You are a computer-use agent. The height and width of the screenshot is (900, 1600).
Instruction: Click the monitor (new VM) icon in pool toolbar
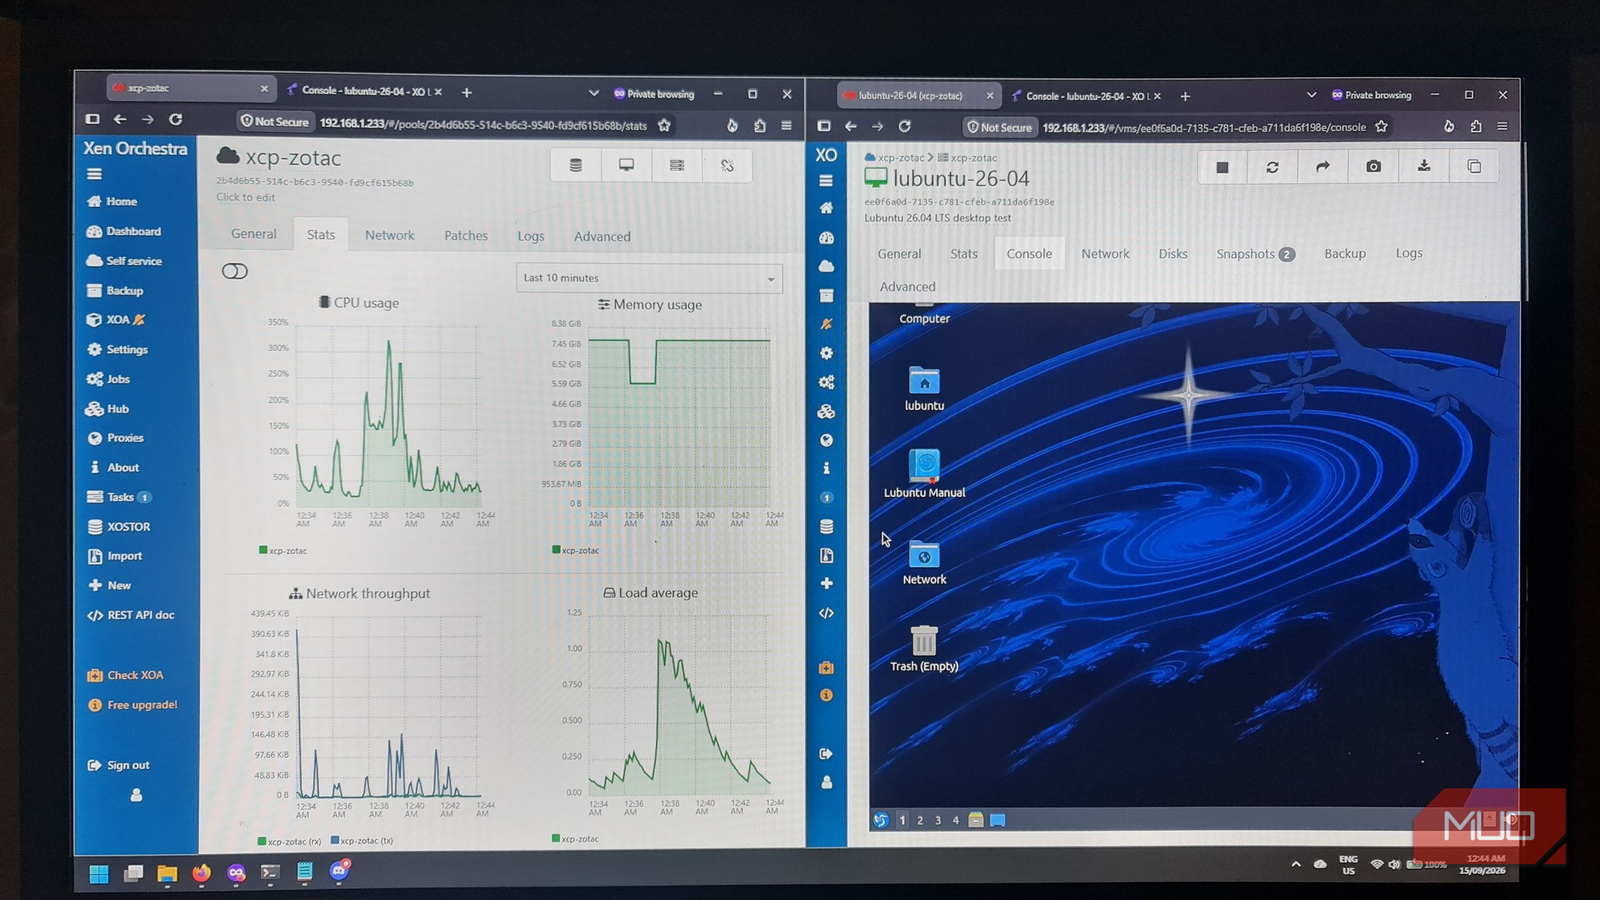[x=626, y=165]
